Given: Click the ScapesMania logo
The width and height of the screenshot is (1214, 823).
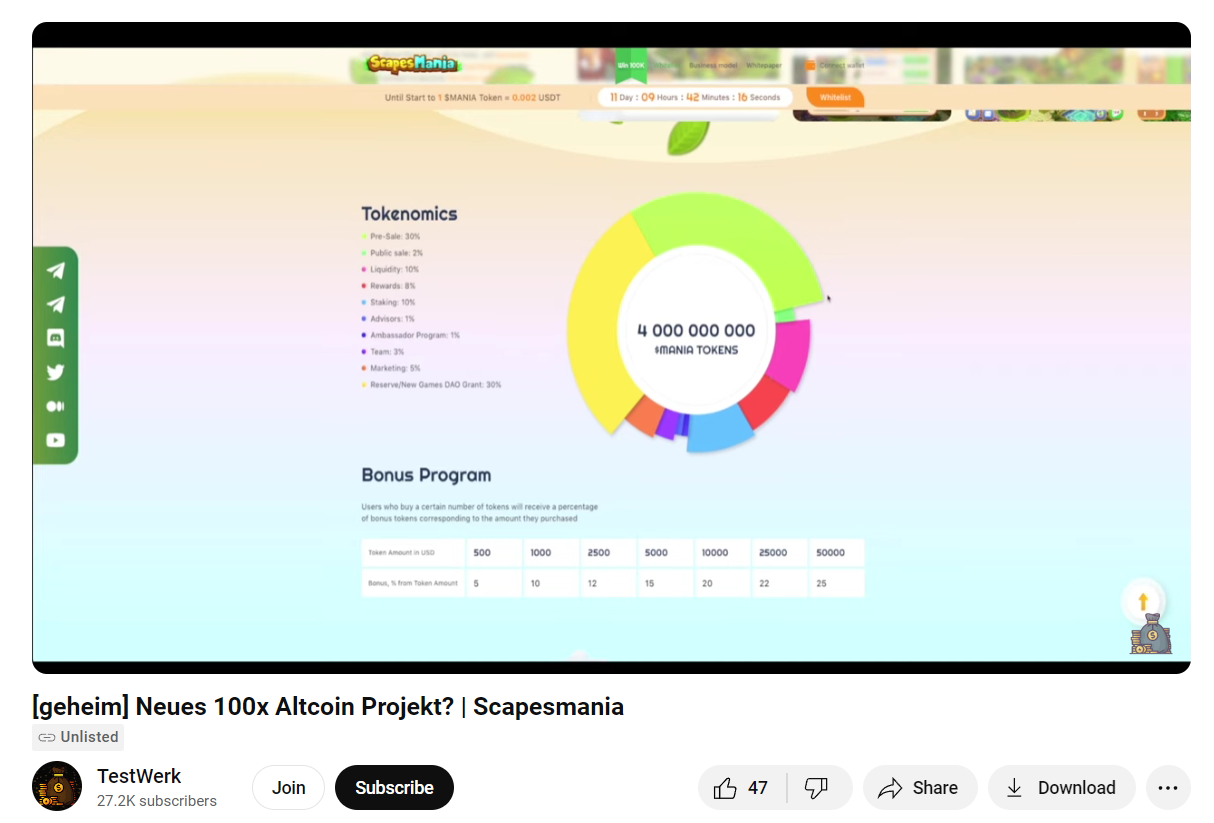Looking at the screenshot, I should pos(412,64).
